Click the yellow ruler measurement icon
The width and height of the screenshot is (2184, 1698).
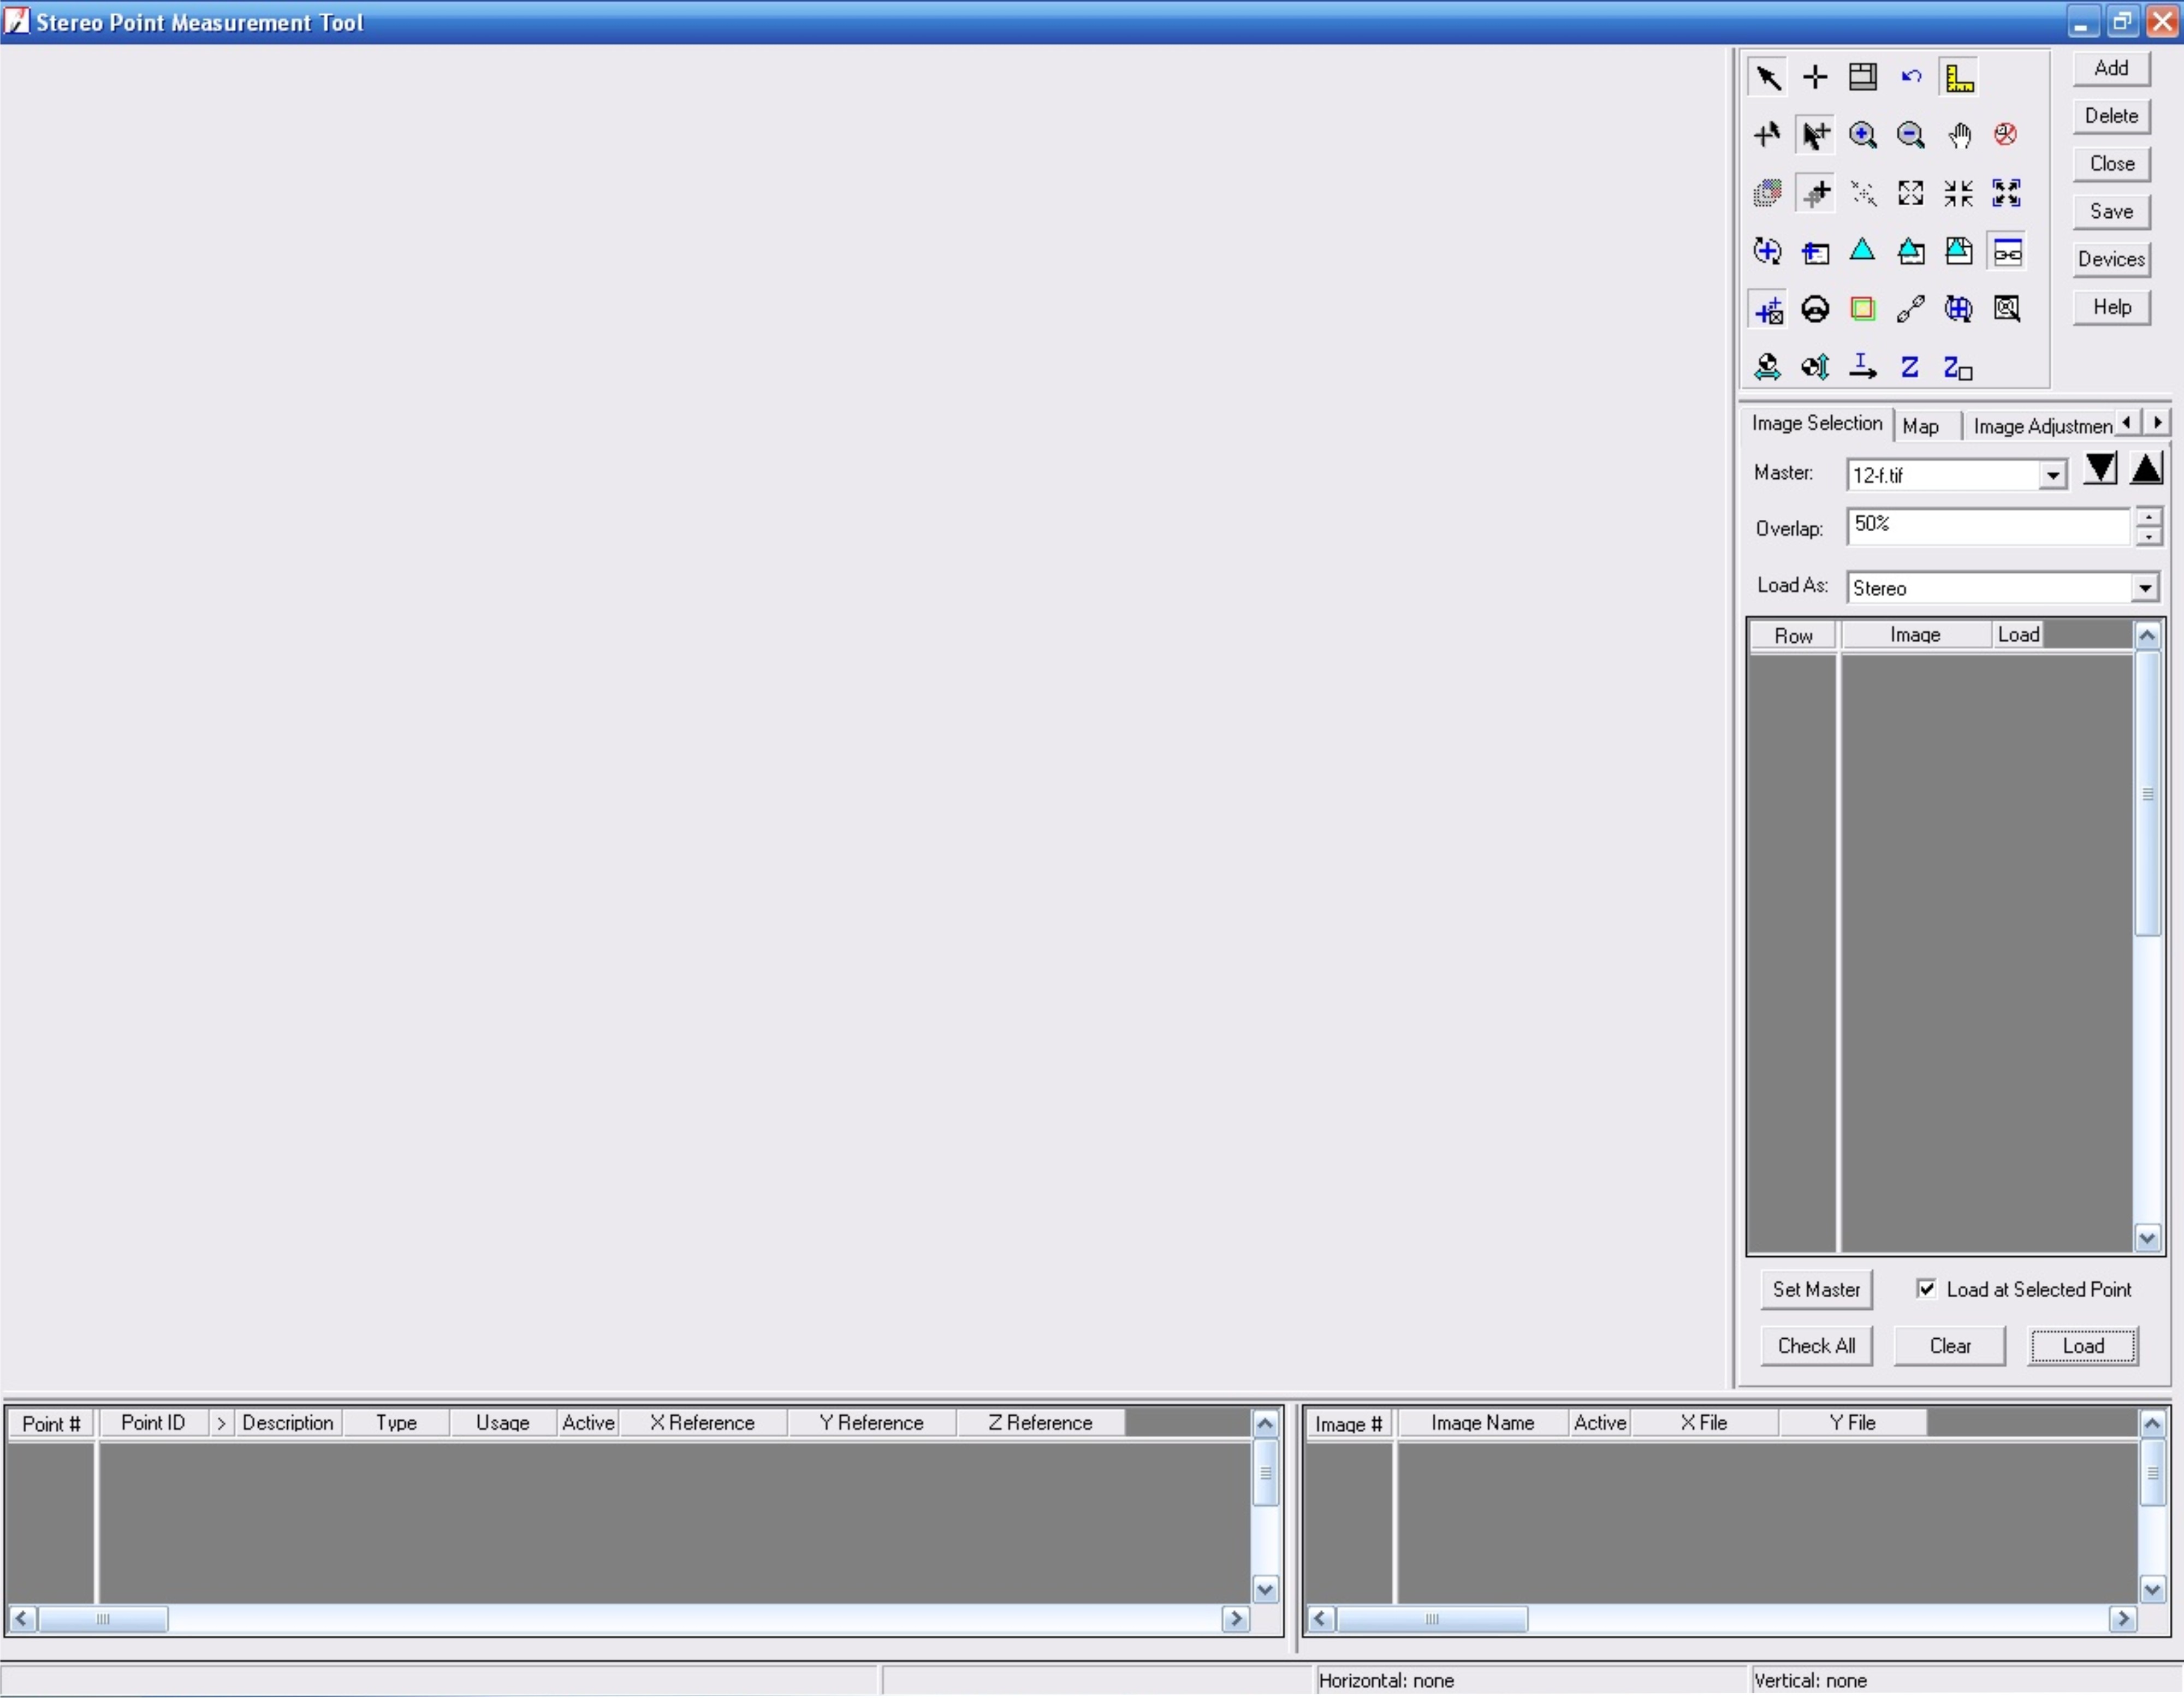click(x=1959, y=77)
